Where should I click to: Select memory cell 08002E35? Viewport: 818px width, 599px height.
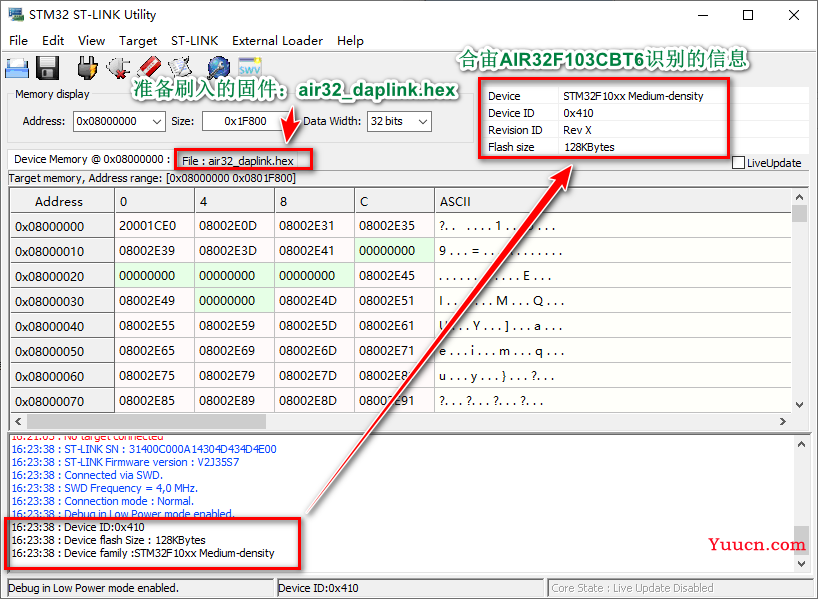click(394, 226)
